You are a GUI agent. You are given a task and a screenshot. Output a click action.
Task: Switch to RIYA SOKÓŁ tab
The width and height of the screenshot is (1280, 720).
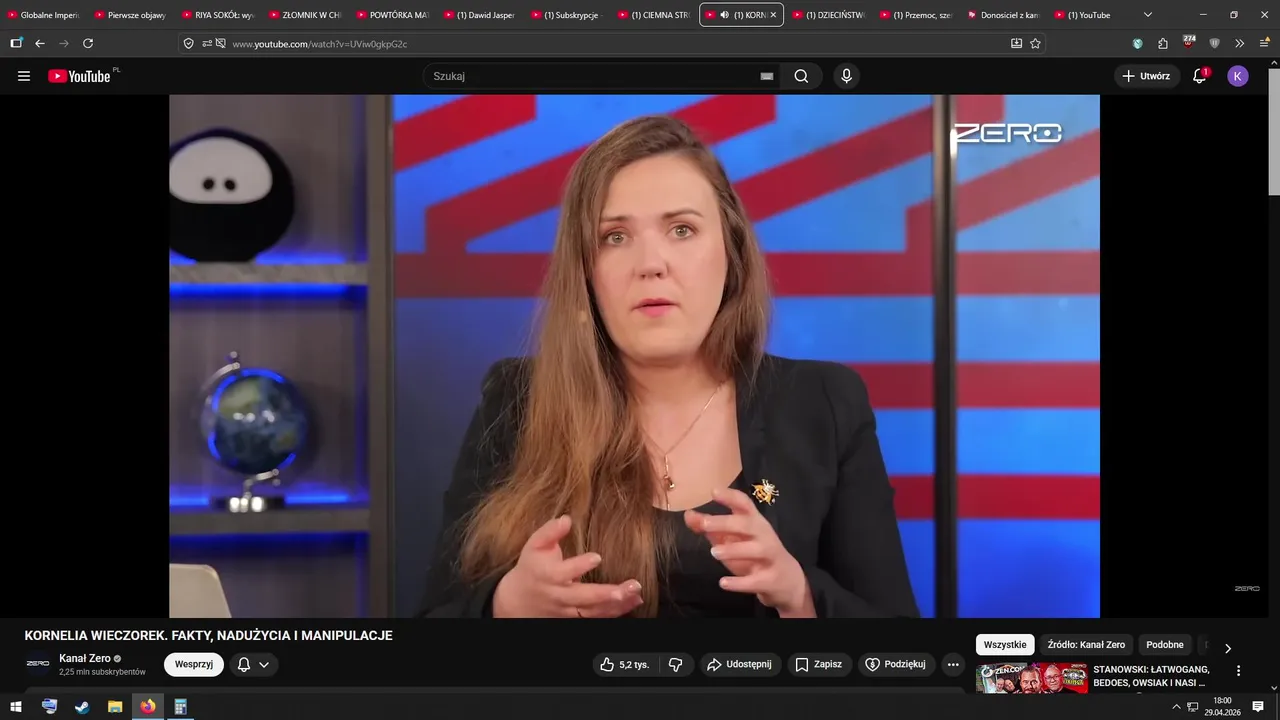coord(218,15)
